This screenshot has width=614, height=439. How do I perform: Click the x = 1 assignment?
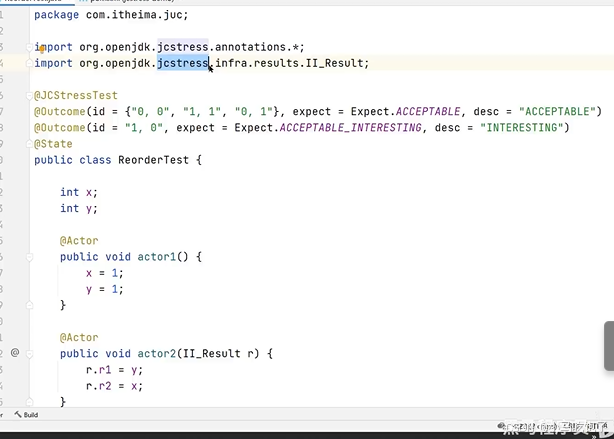click(x=105, y=273)
